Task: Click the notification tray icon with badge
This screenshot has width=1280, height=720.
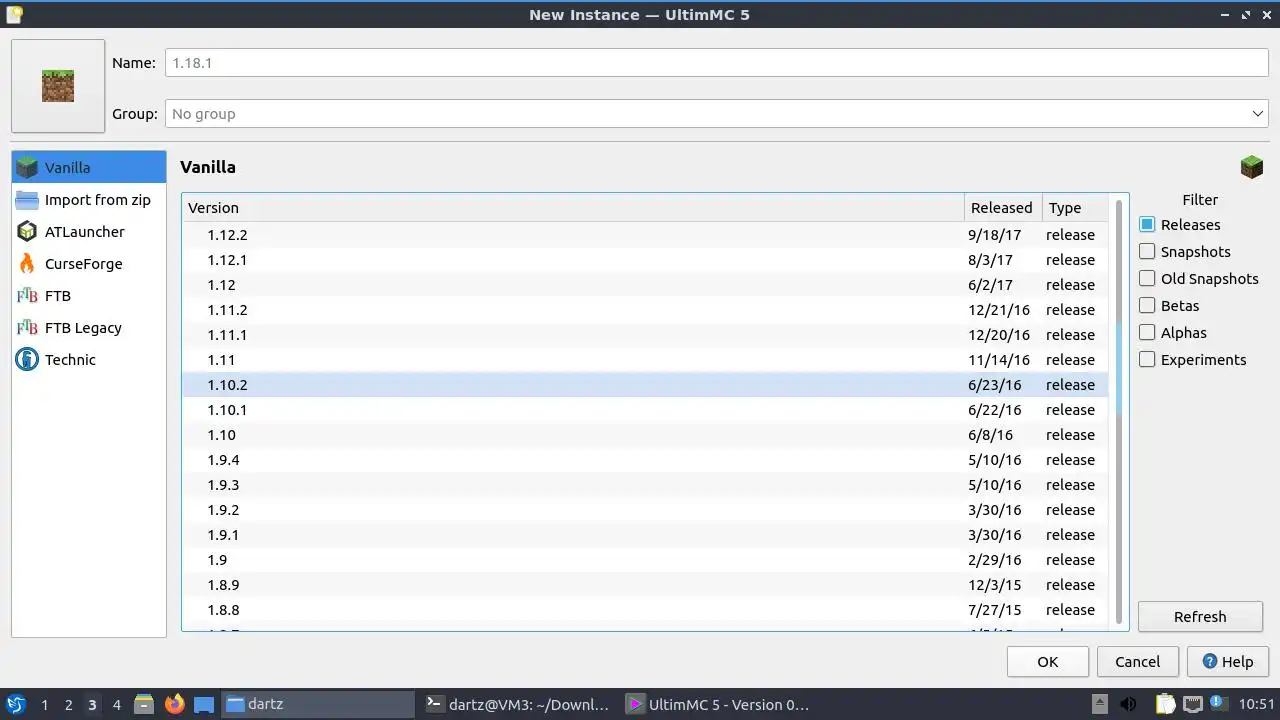Action: pyautogui.click(x=1219, y=704)
